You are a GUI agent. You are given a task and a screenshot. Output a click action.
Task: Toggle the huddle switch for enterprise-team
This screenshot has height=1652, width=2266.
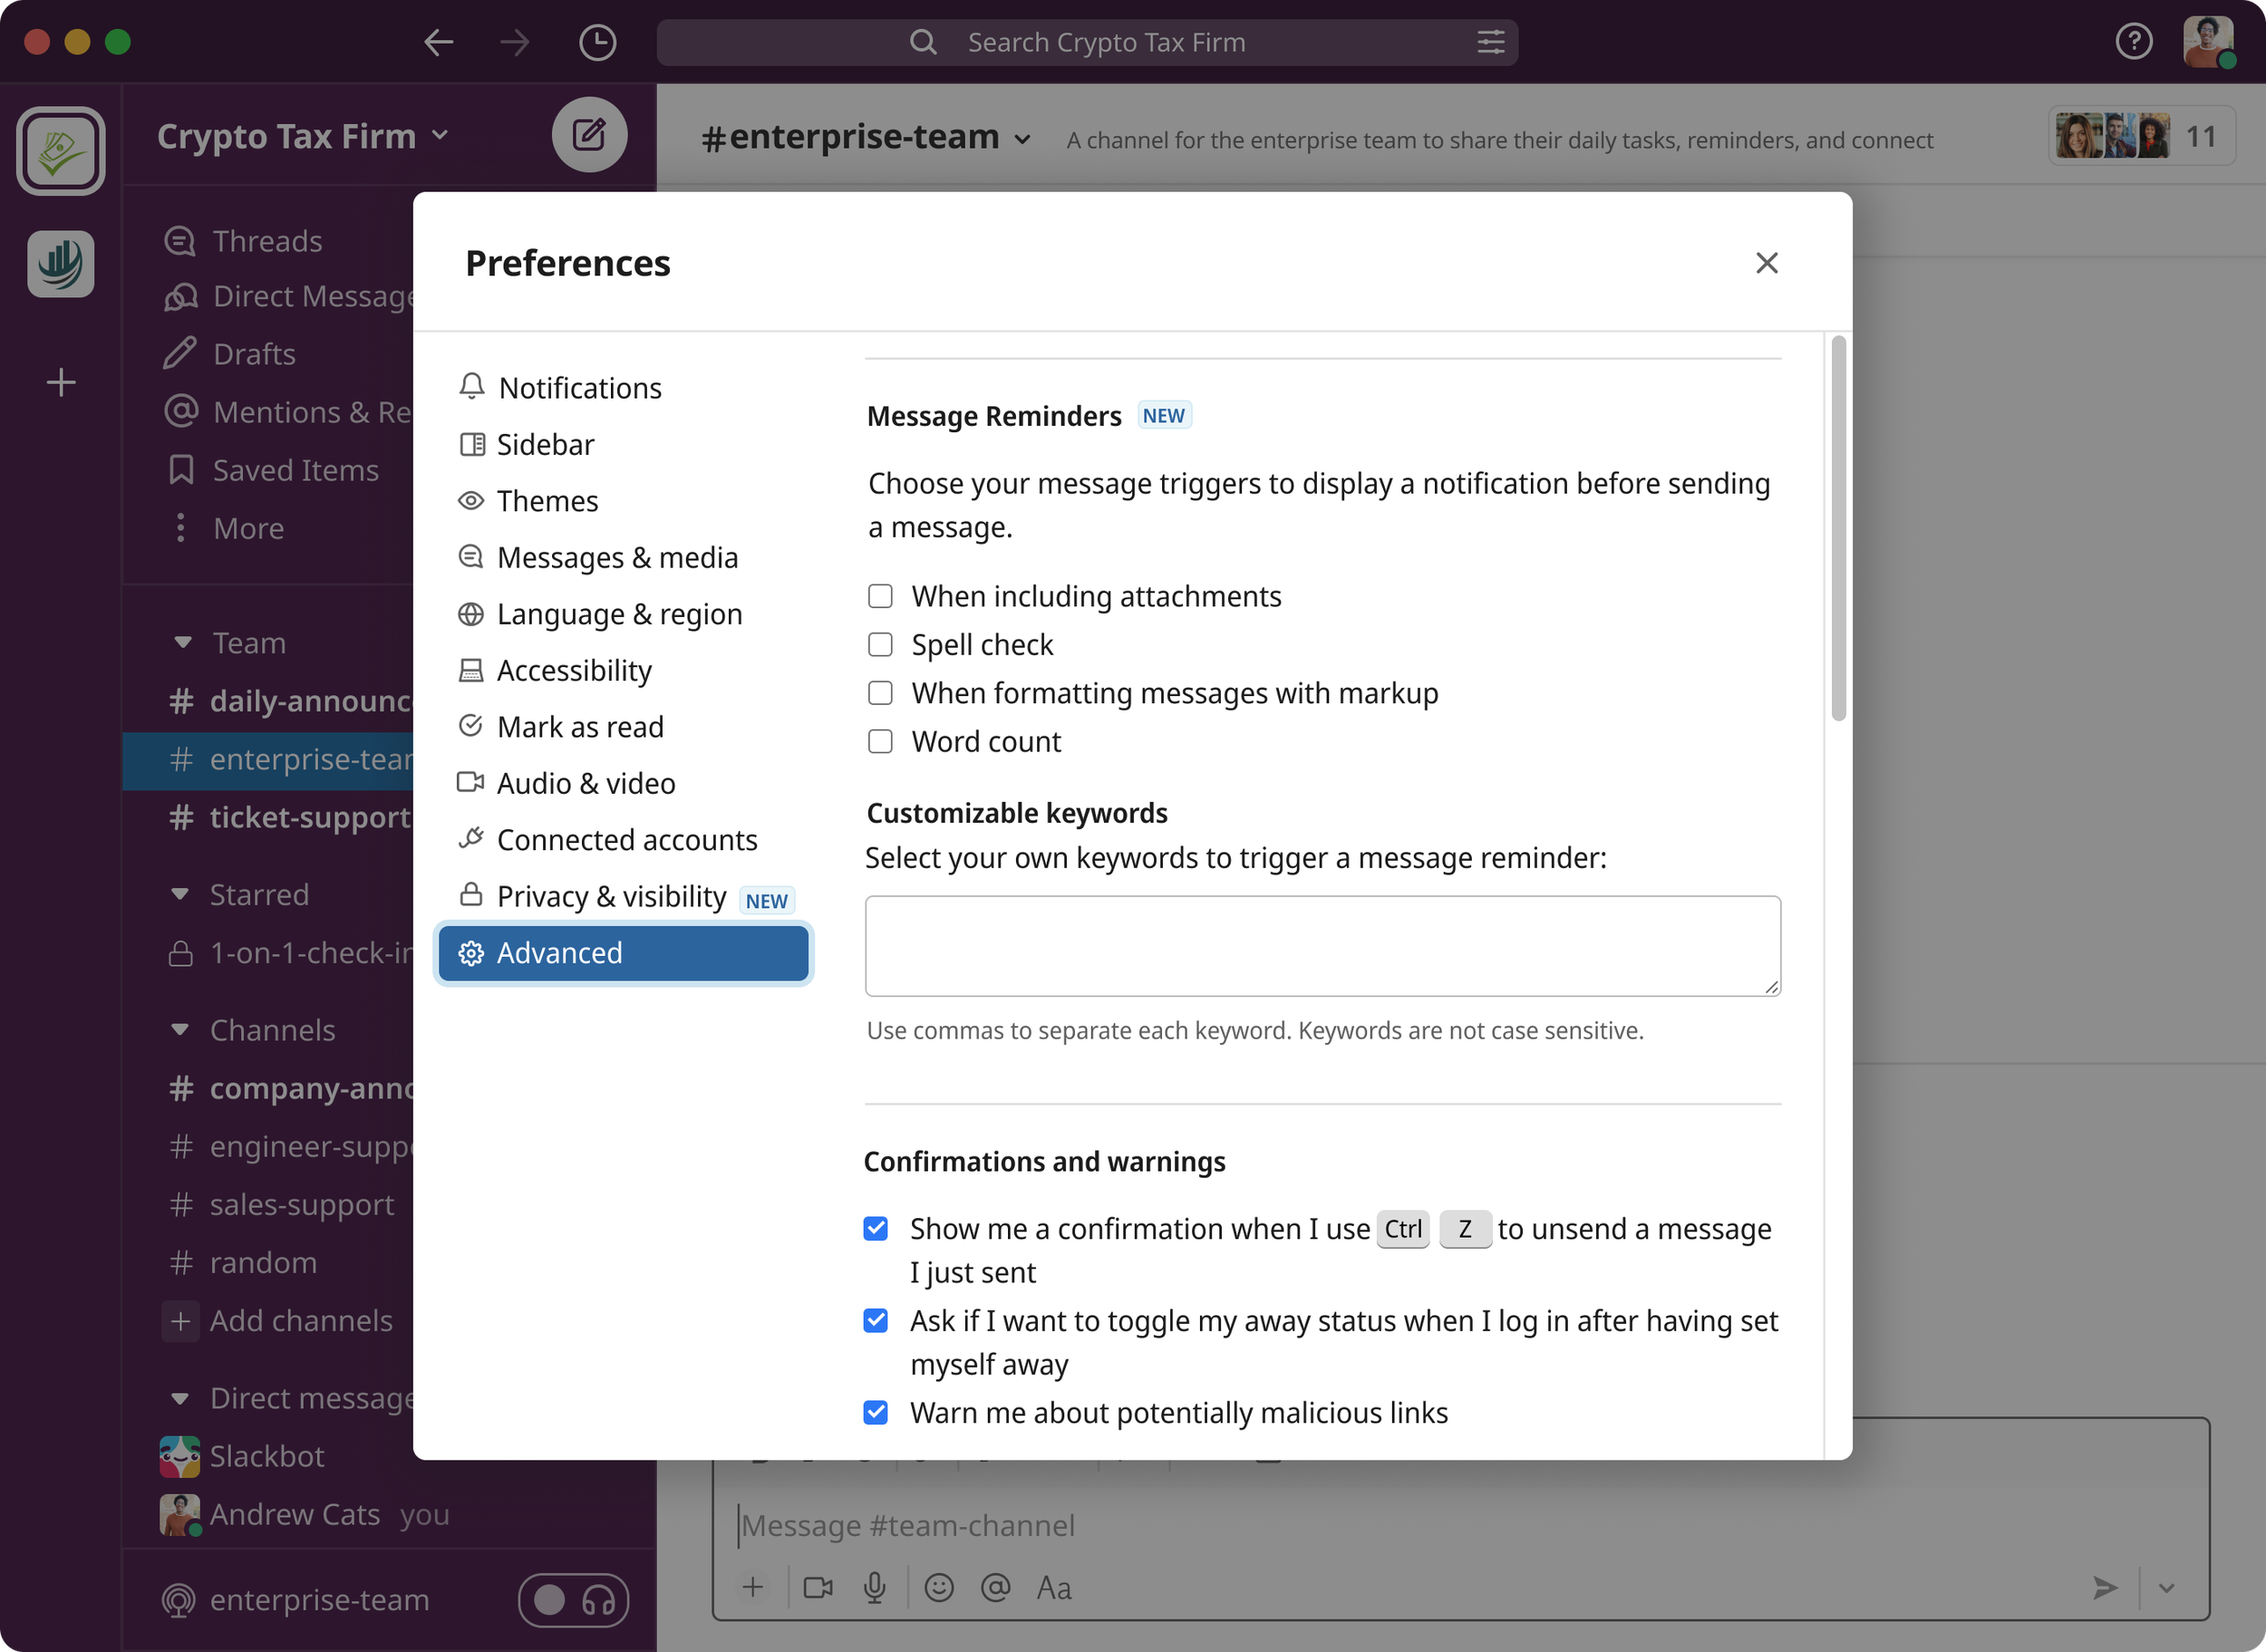point(573,1600)
